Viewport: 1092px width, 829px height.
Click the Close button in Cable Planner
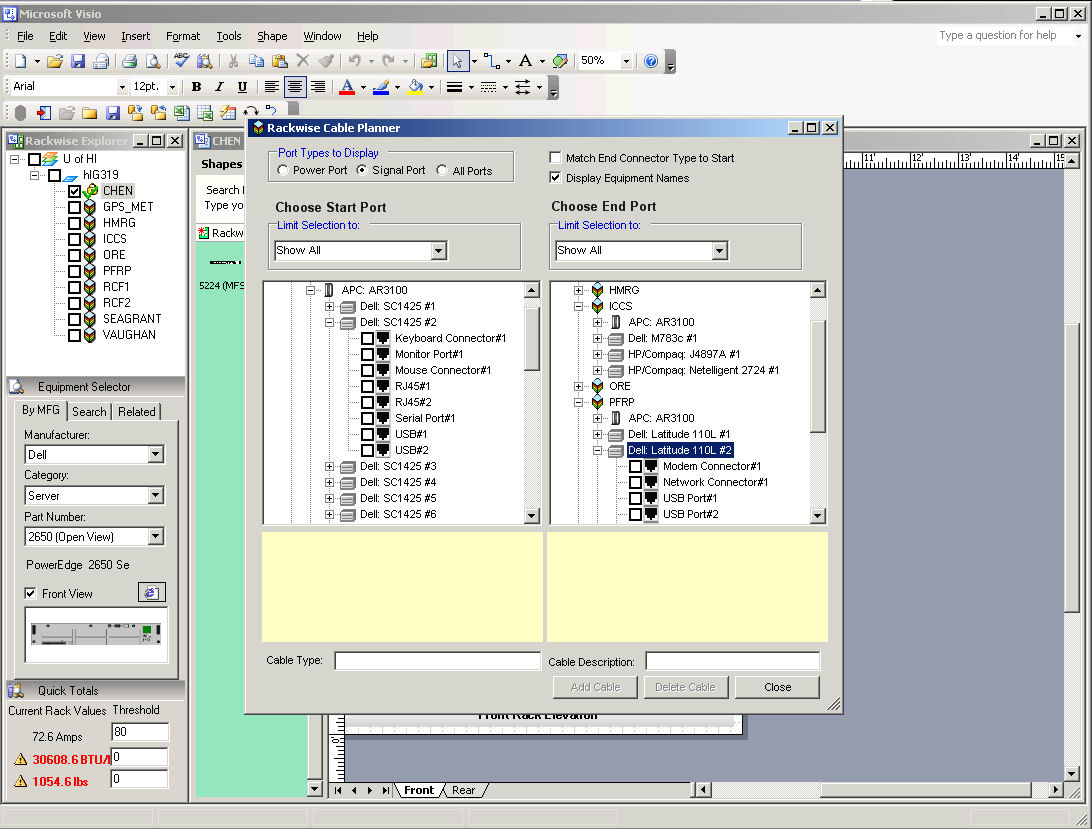pos(777,687)
